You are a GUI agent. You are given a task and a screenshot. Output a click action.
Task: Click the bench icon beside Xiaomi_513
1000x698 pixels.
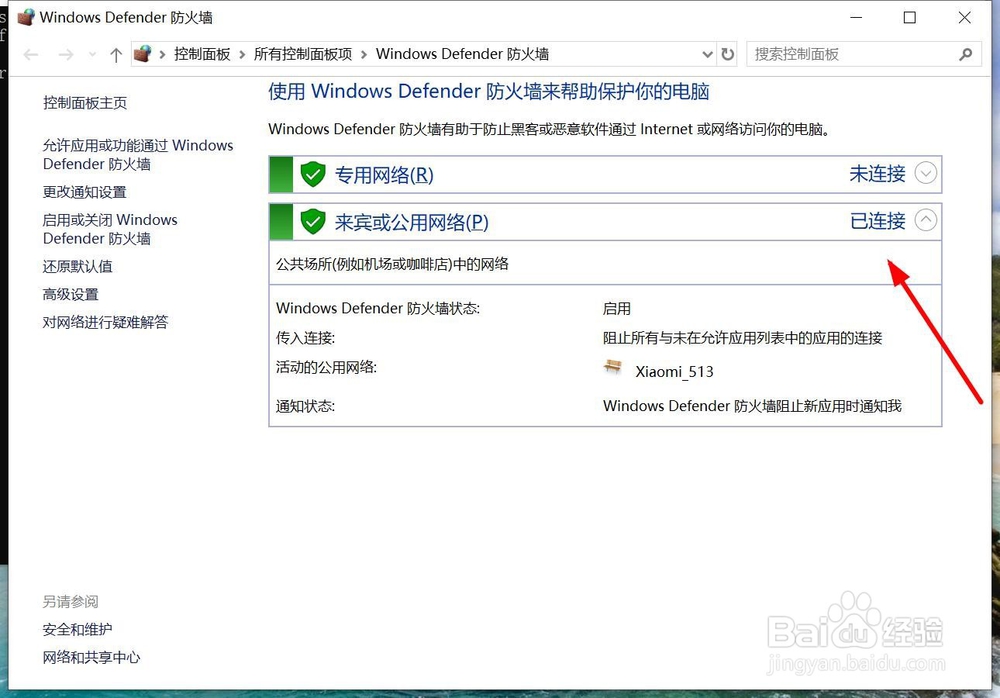[613, 367]
